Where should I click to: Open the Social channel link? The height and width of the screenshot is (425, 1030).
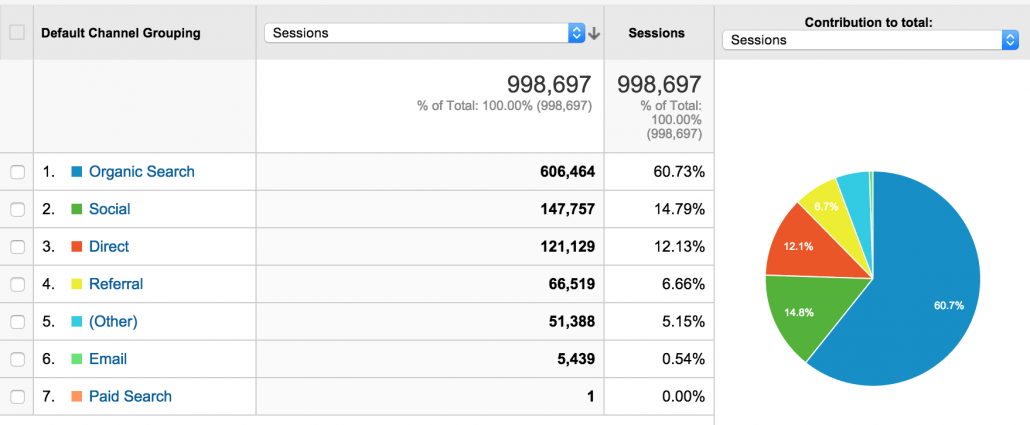point(110,209)
